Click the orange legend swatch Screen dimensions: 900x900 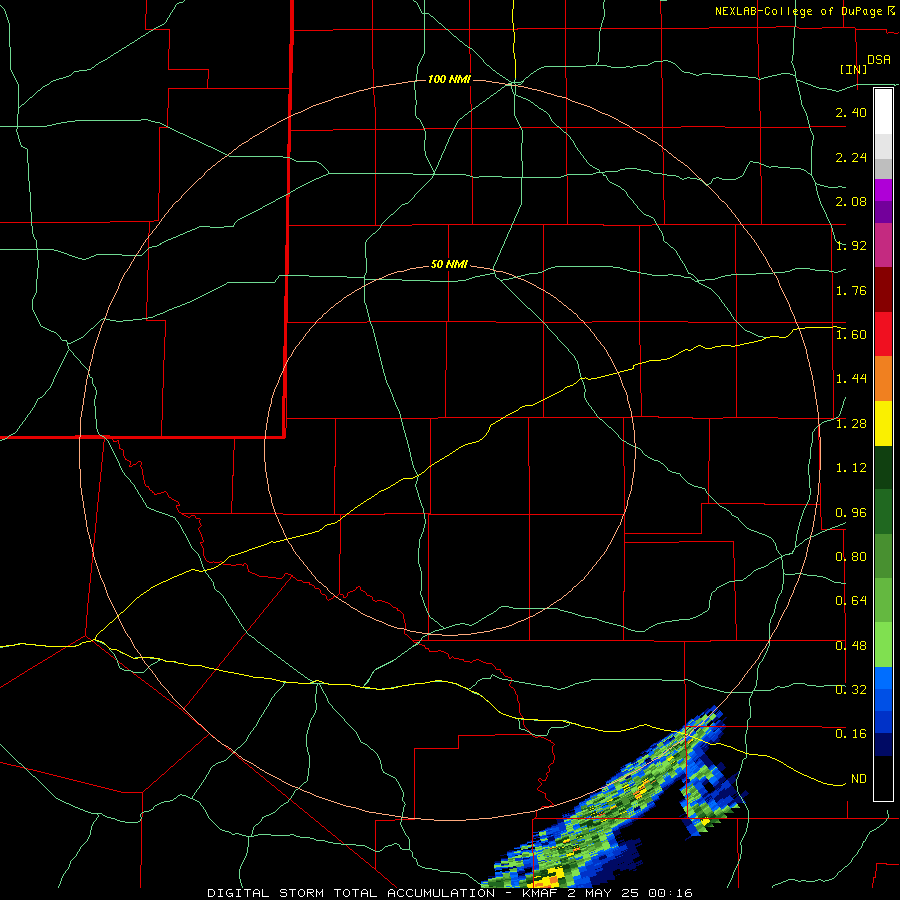(x=883, y=379)
